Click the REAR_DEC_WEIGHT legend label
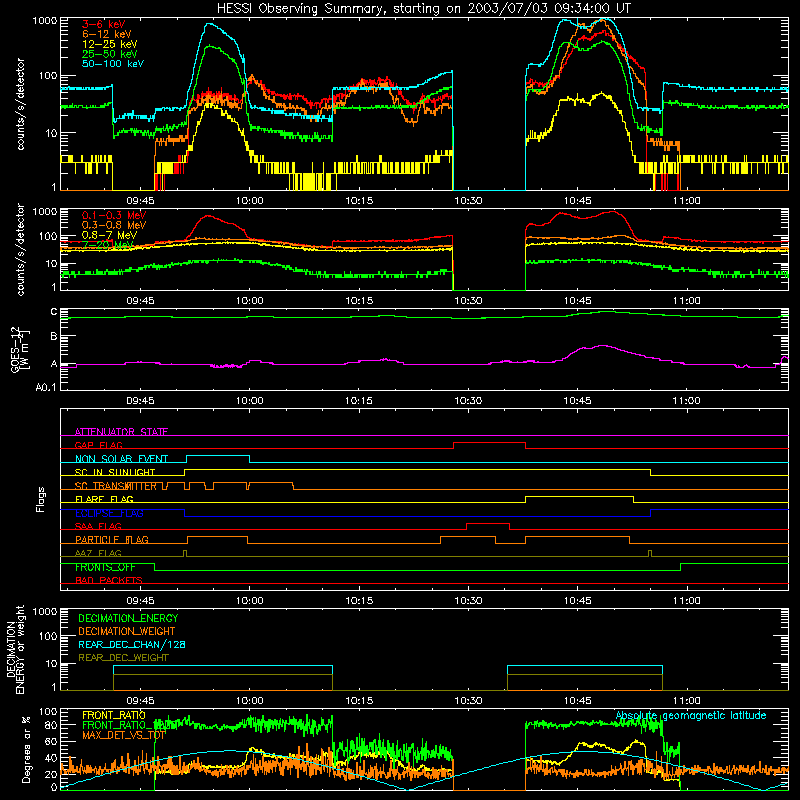This screenshot has height=800, width=800. [x=123, y=658]
